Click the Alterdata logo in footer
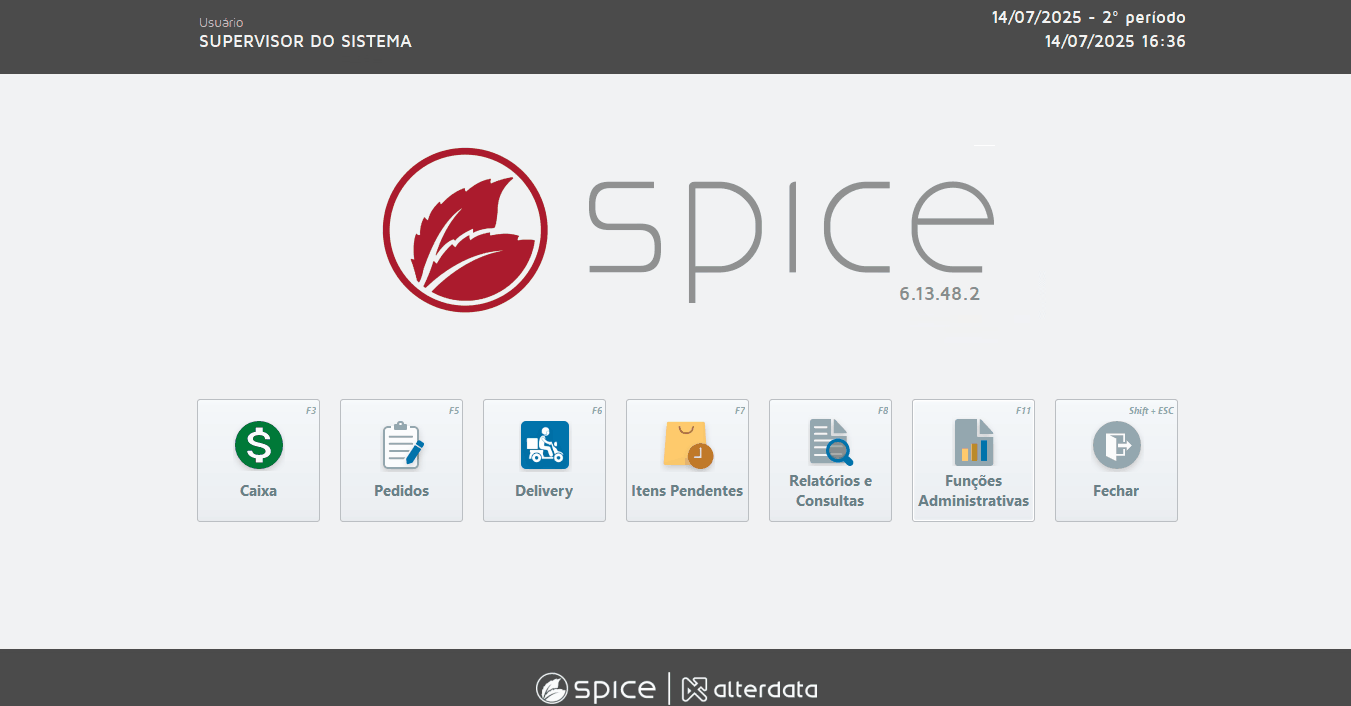The width and height of the screenshot is (1351, 706). pos(750,689)
